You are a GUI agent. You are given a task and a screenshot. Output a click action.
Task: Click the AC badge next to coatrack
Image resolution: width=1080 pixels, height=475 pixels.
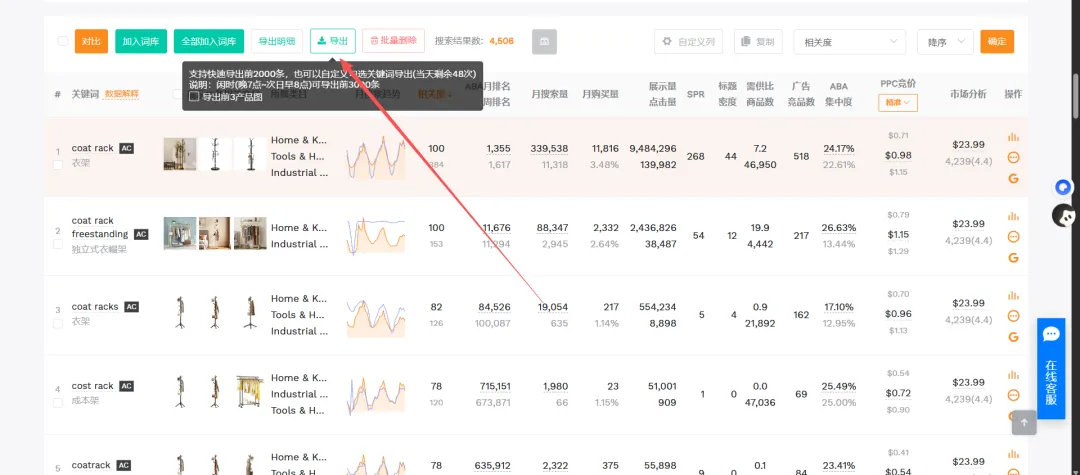point(123,465)
